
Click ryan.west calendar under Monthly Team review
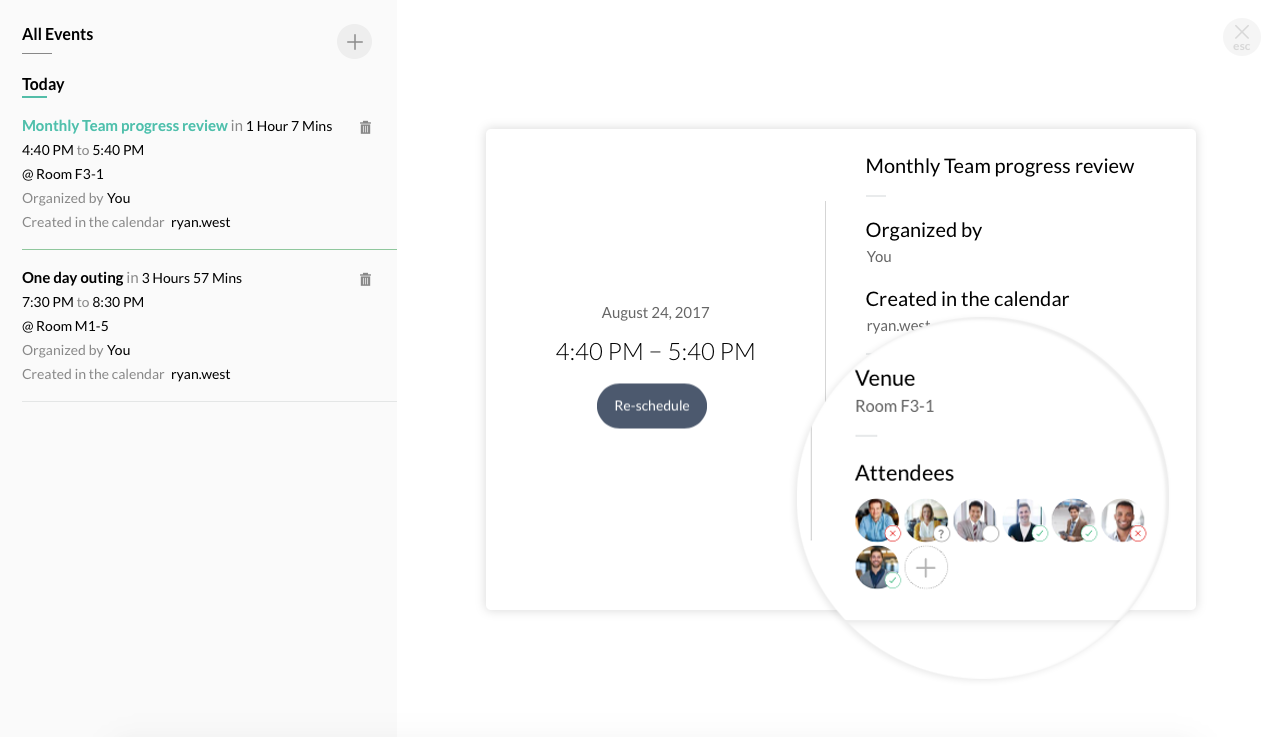(x=201, y=222)
